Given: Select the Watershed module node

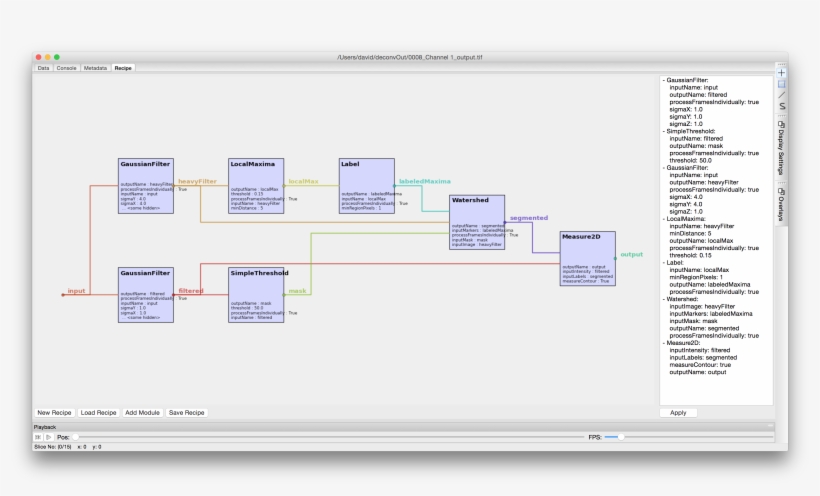Looking at the screenshot, I should point(477,221).
